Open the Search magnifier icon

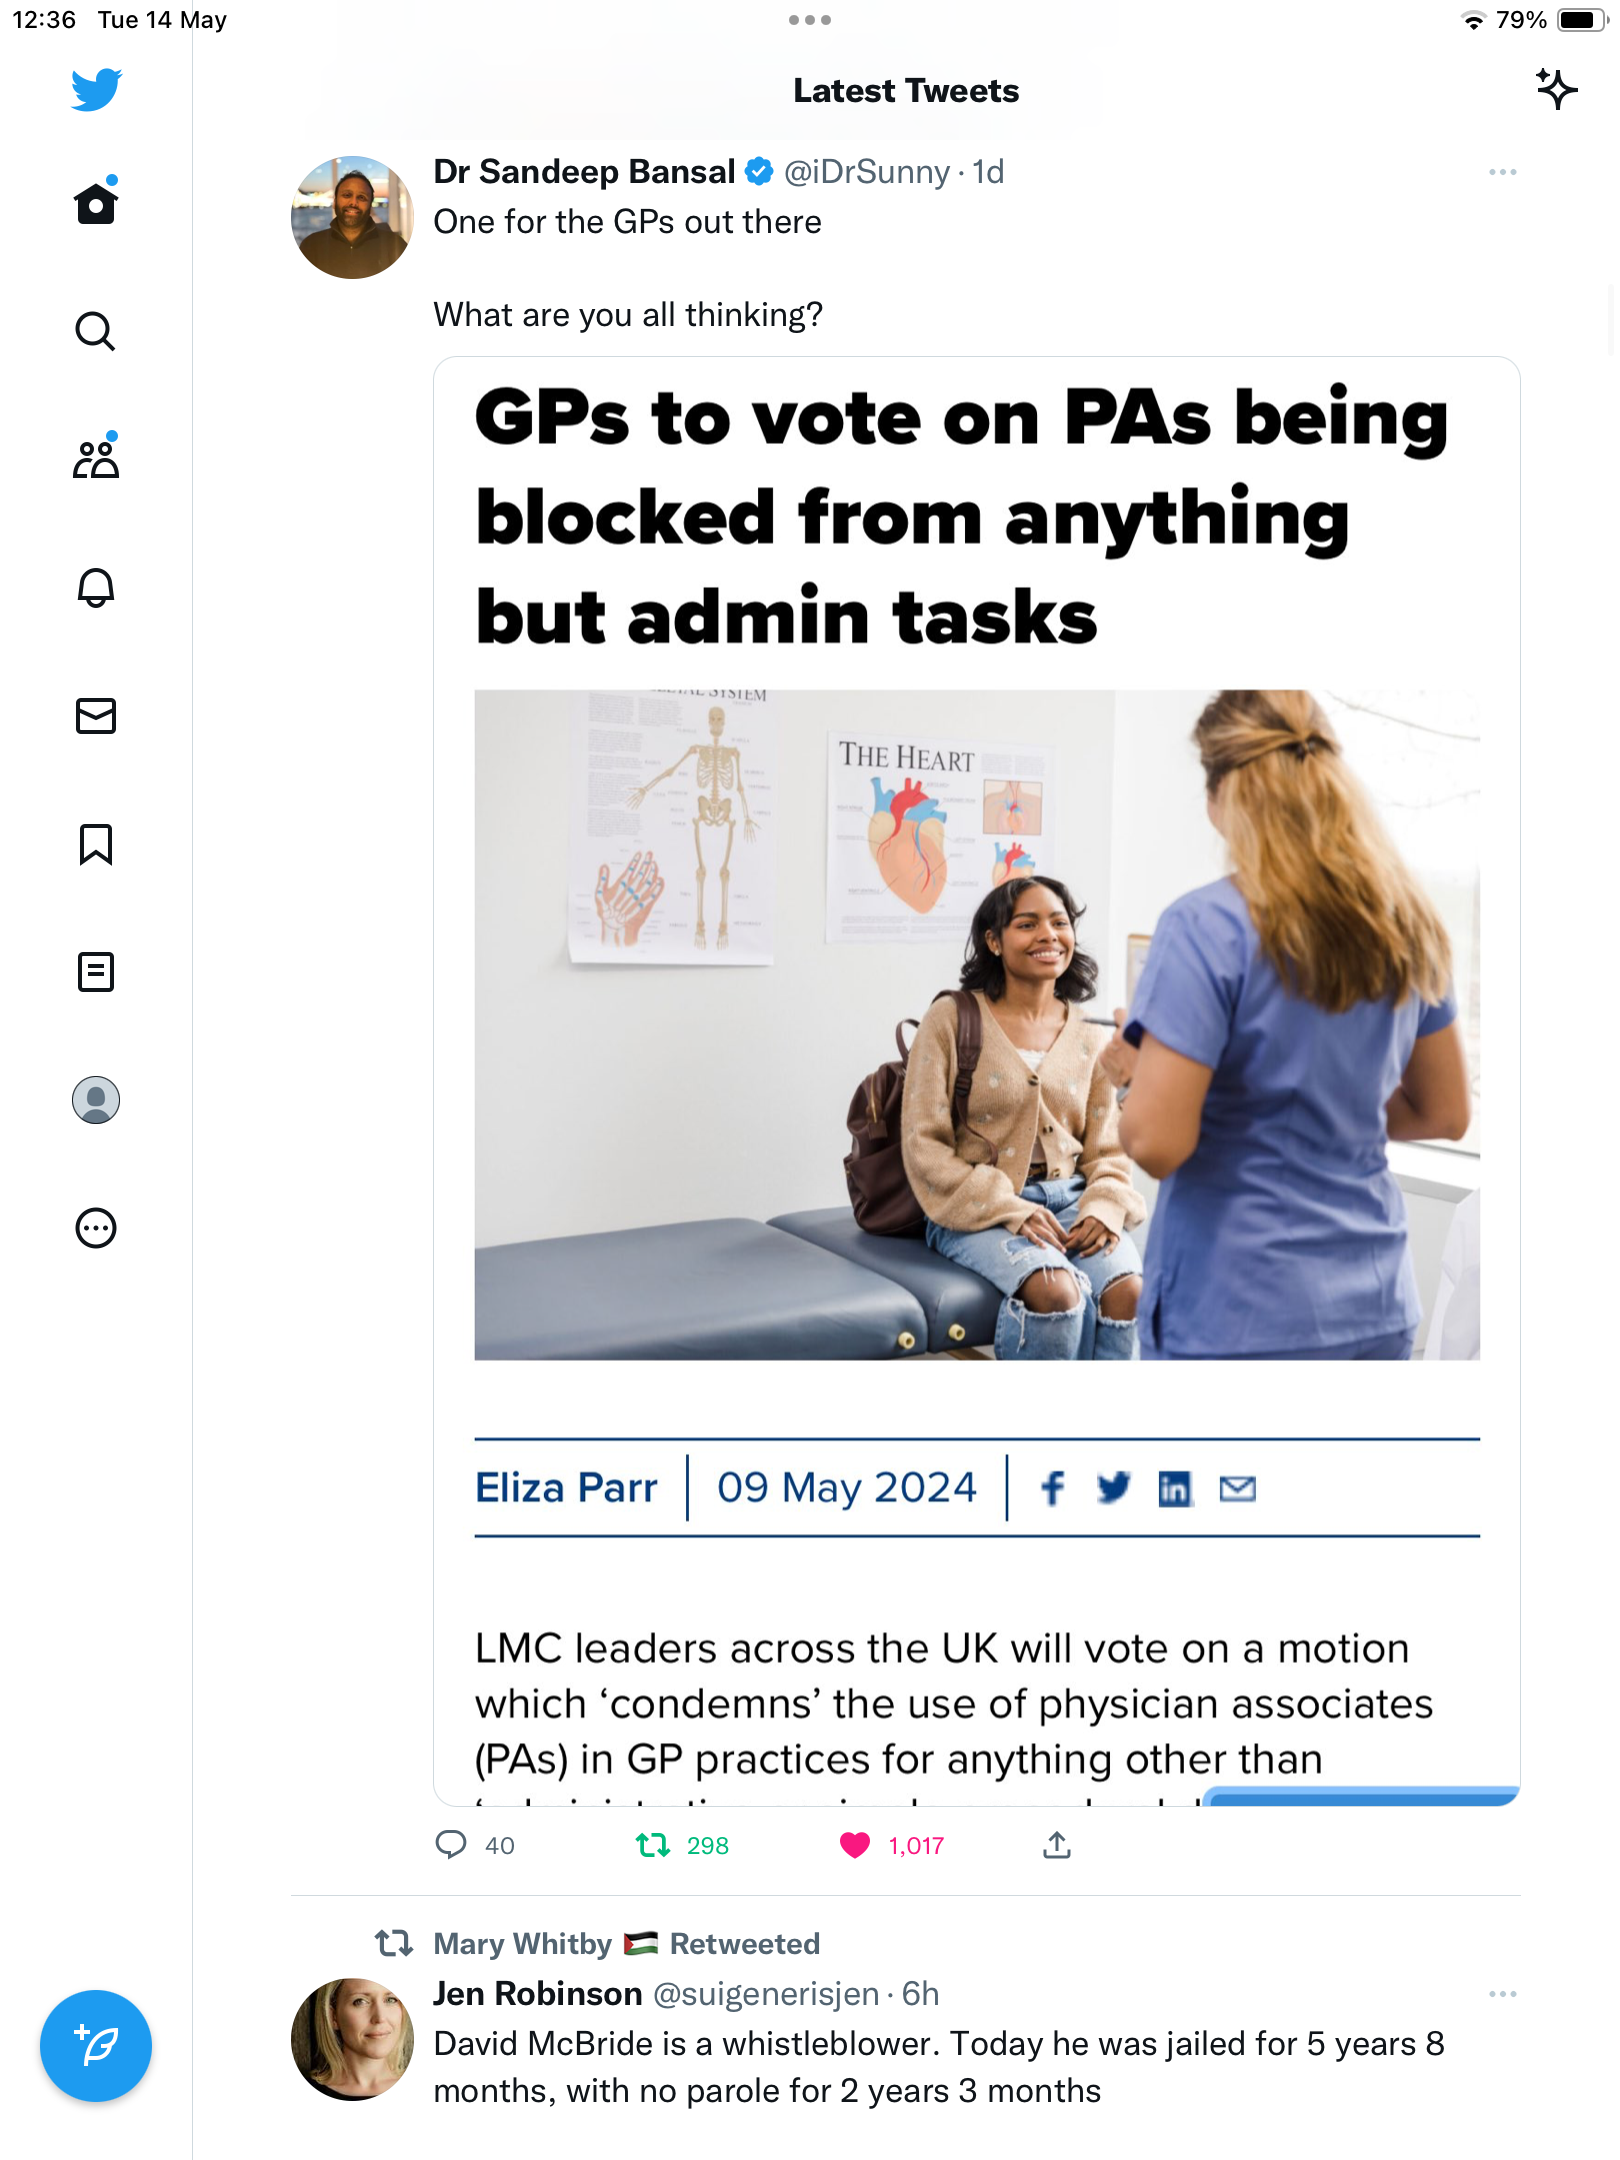coord(96,331)
